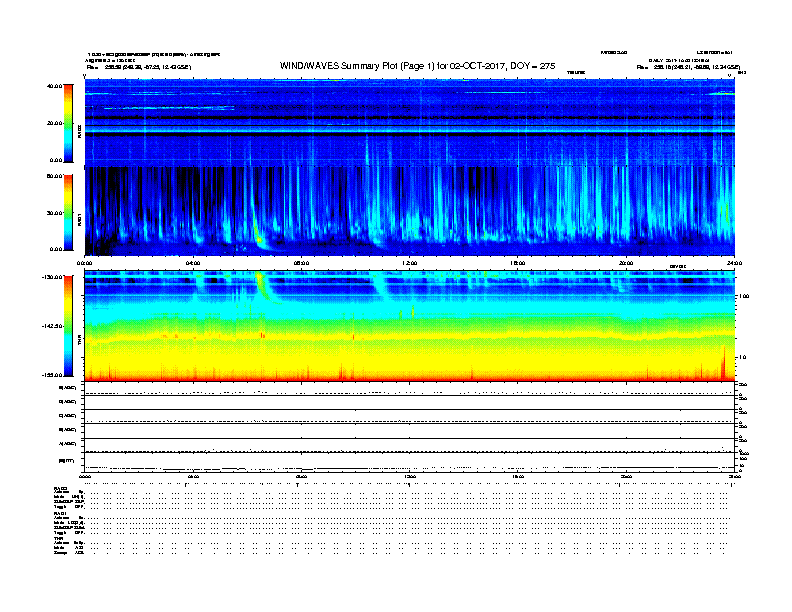Select the -130.00 label on TNR color bar
Screen dimensions: 792x612
[52, 277]
